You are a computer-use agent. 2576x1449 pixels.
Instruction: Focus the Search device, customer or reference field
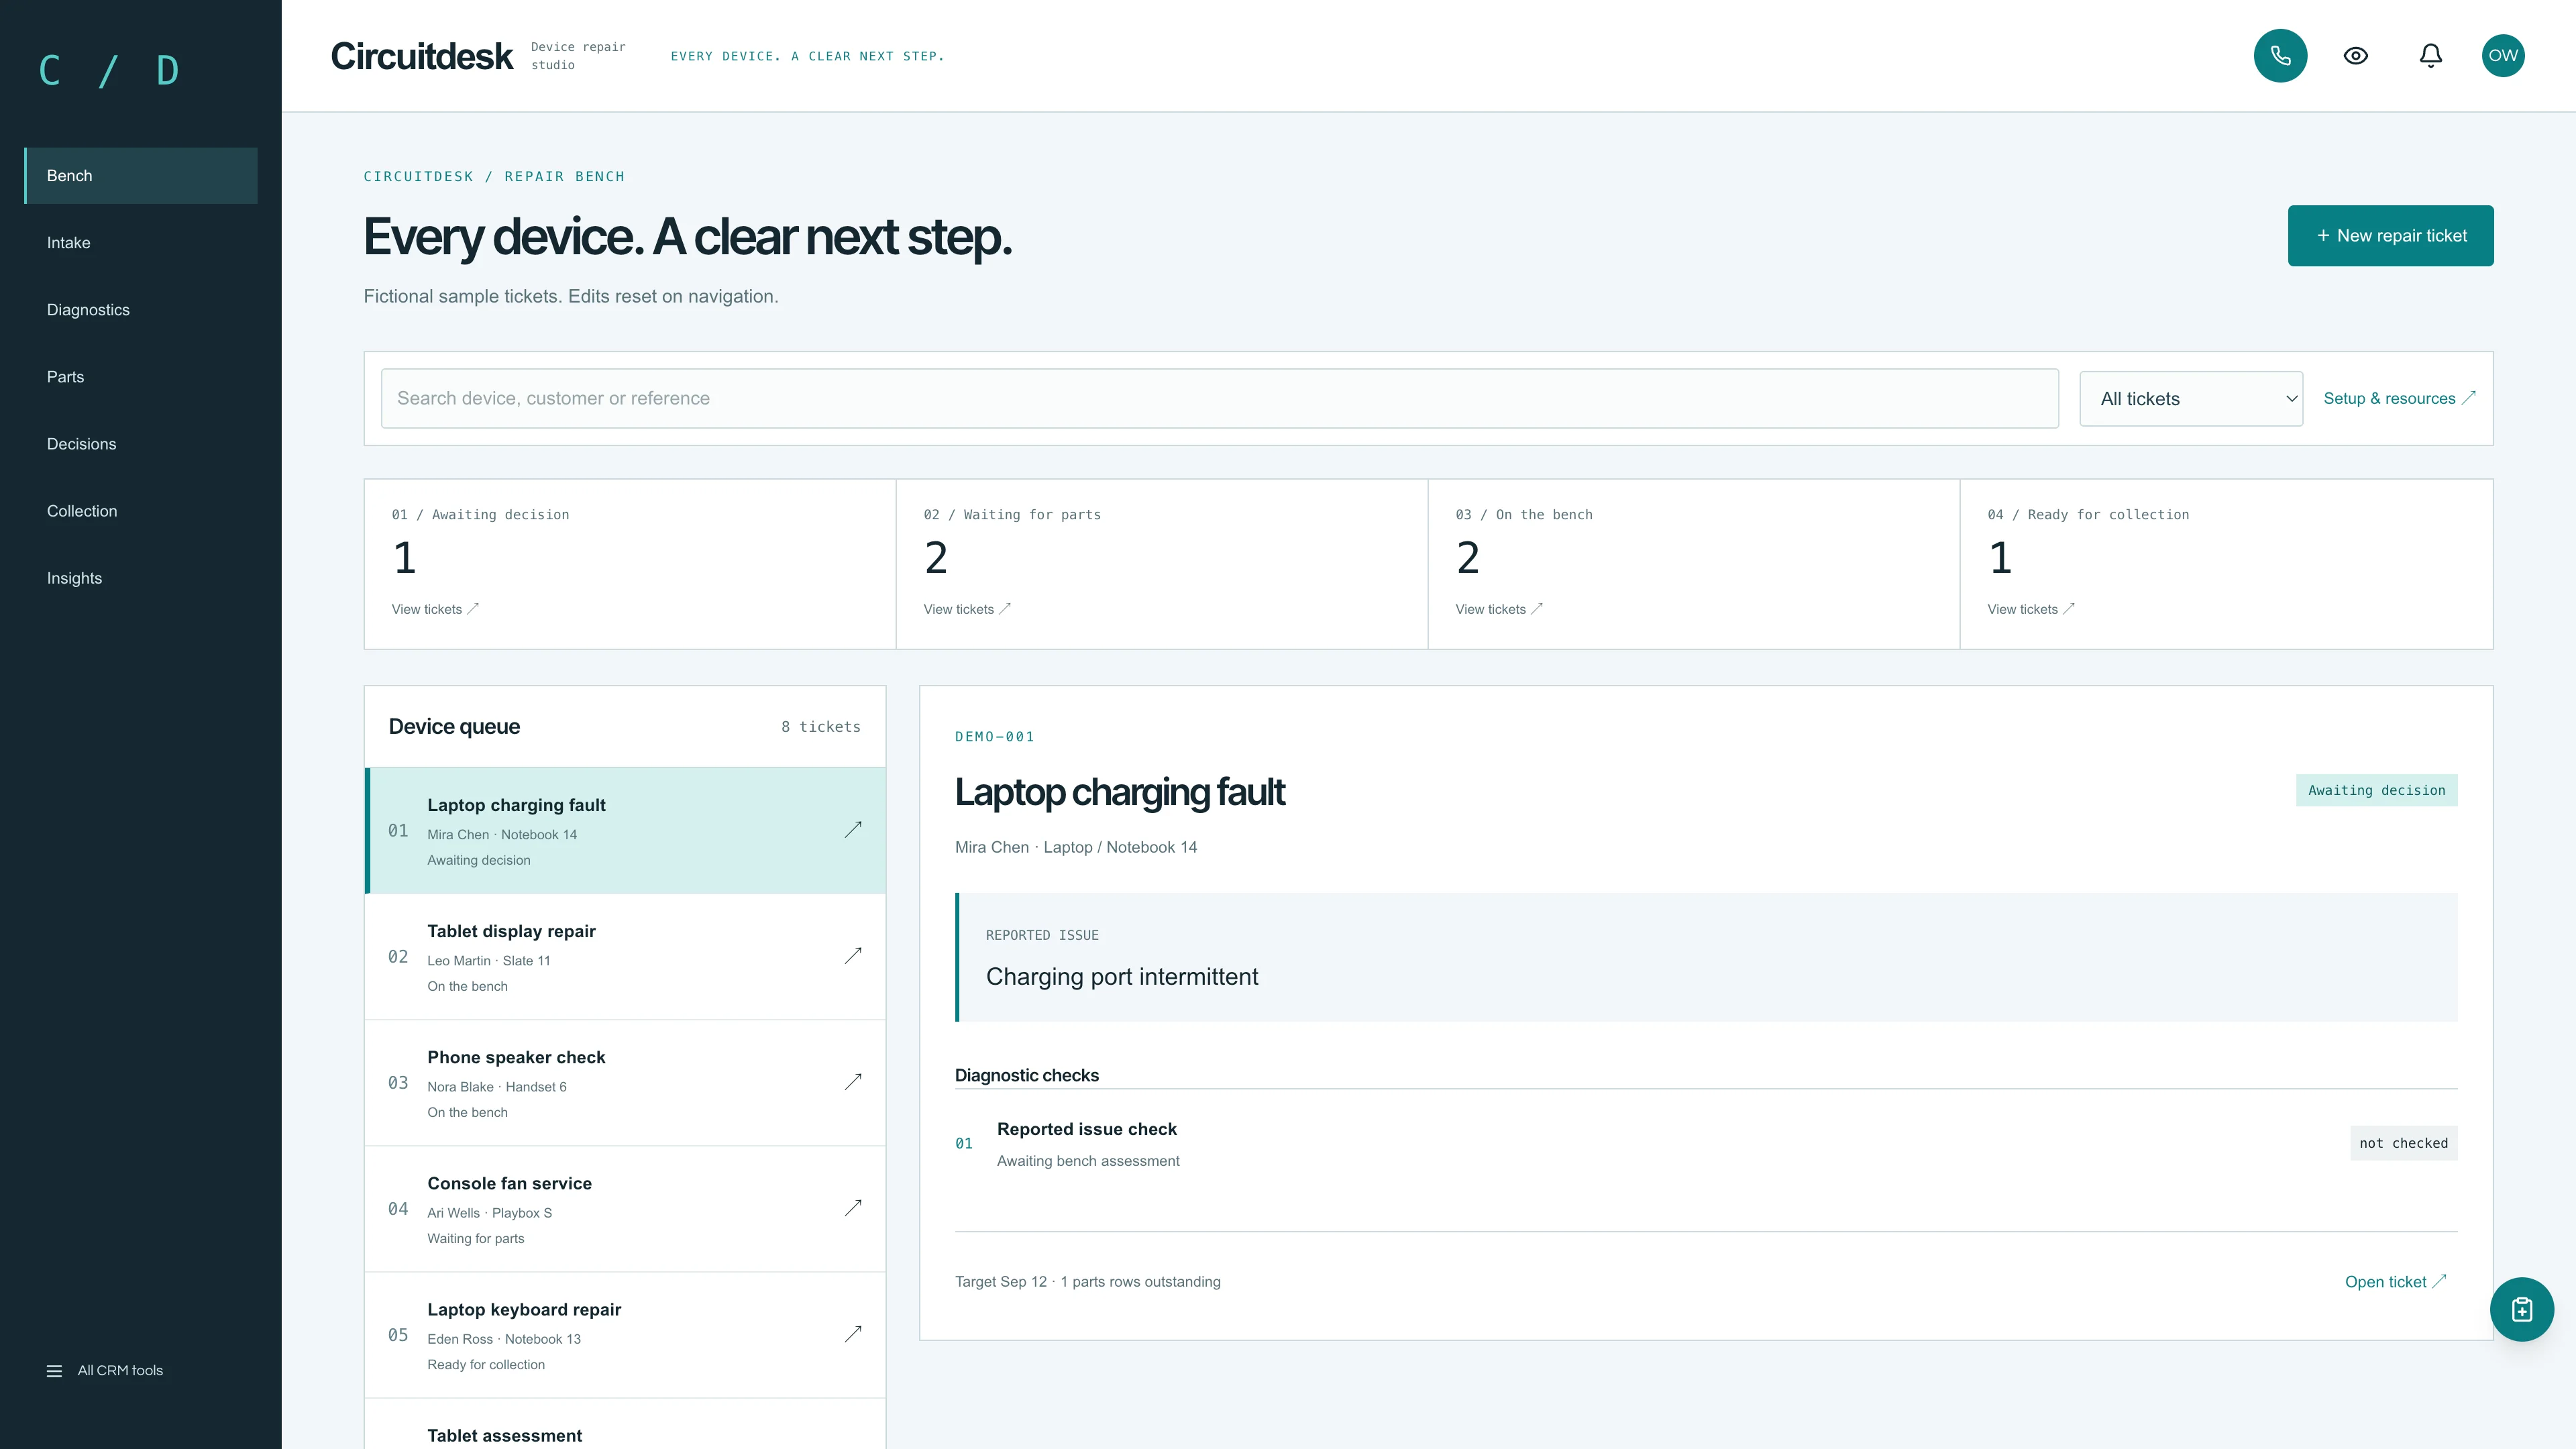(x=1219, y=398)
